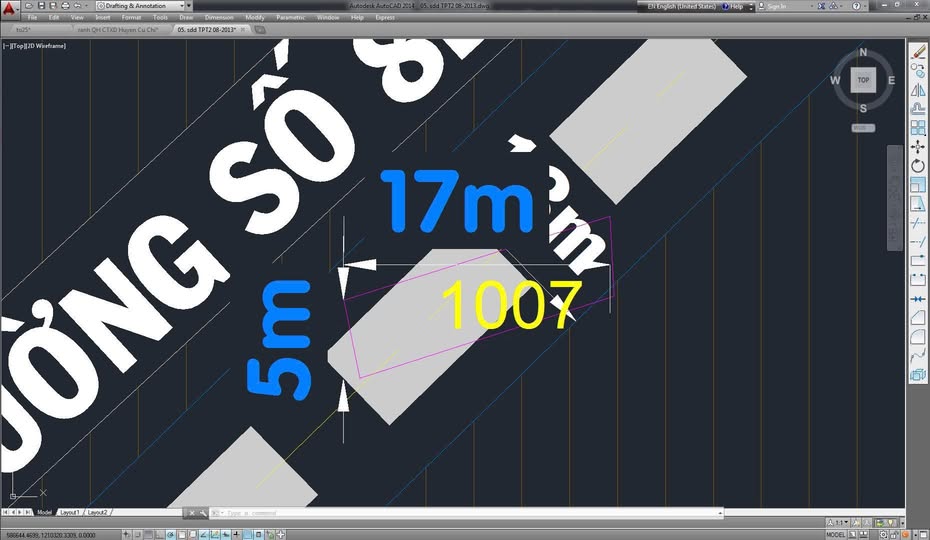Click the new drawing tab button
930x540 pixels.
click(260, 30)
